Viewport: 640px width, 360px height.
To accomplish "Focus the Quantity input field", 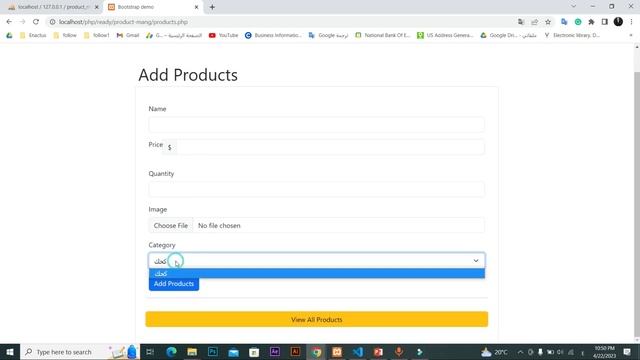I will 316,189.
